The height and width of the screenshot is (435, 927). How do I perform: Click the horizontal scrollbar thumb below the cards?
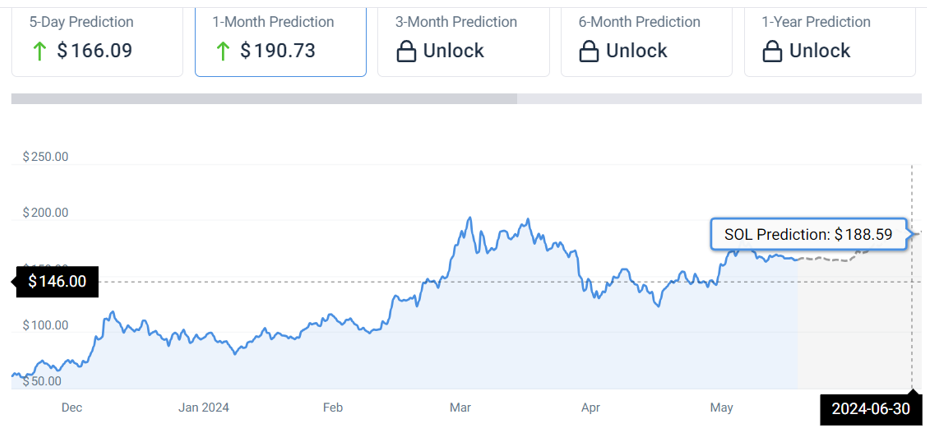click(x=264, y=99)
